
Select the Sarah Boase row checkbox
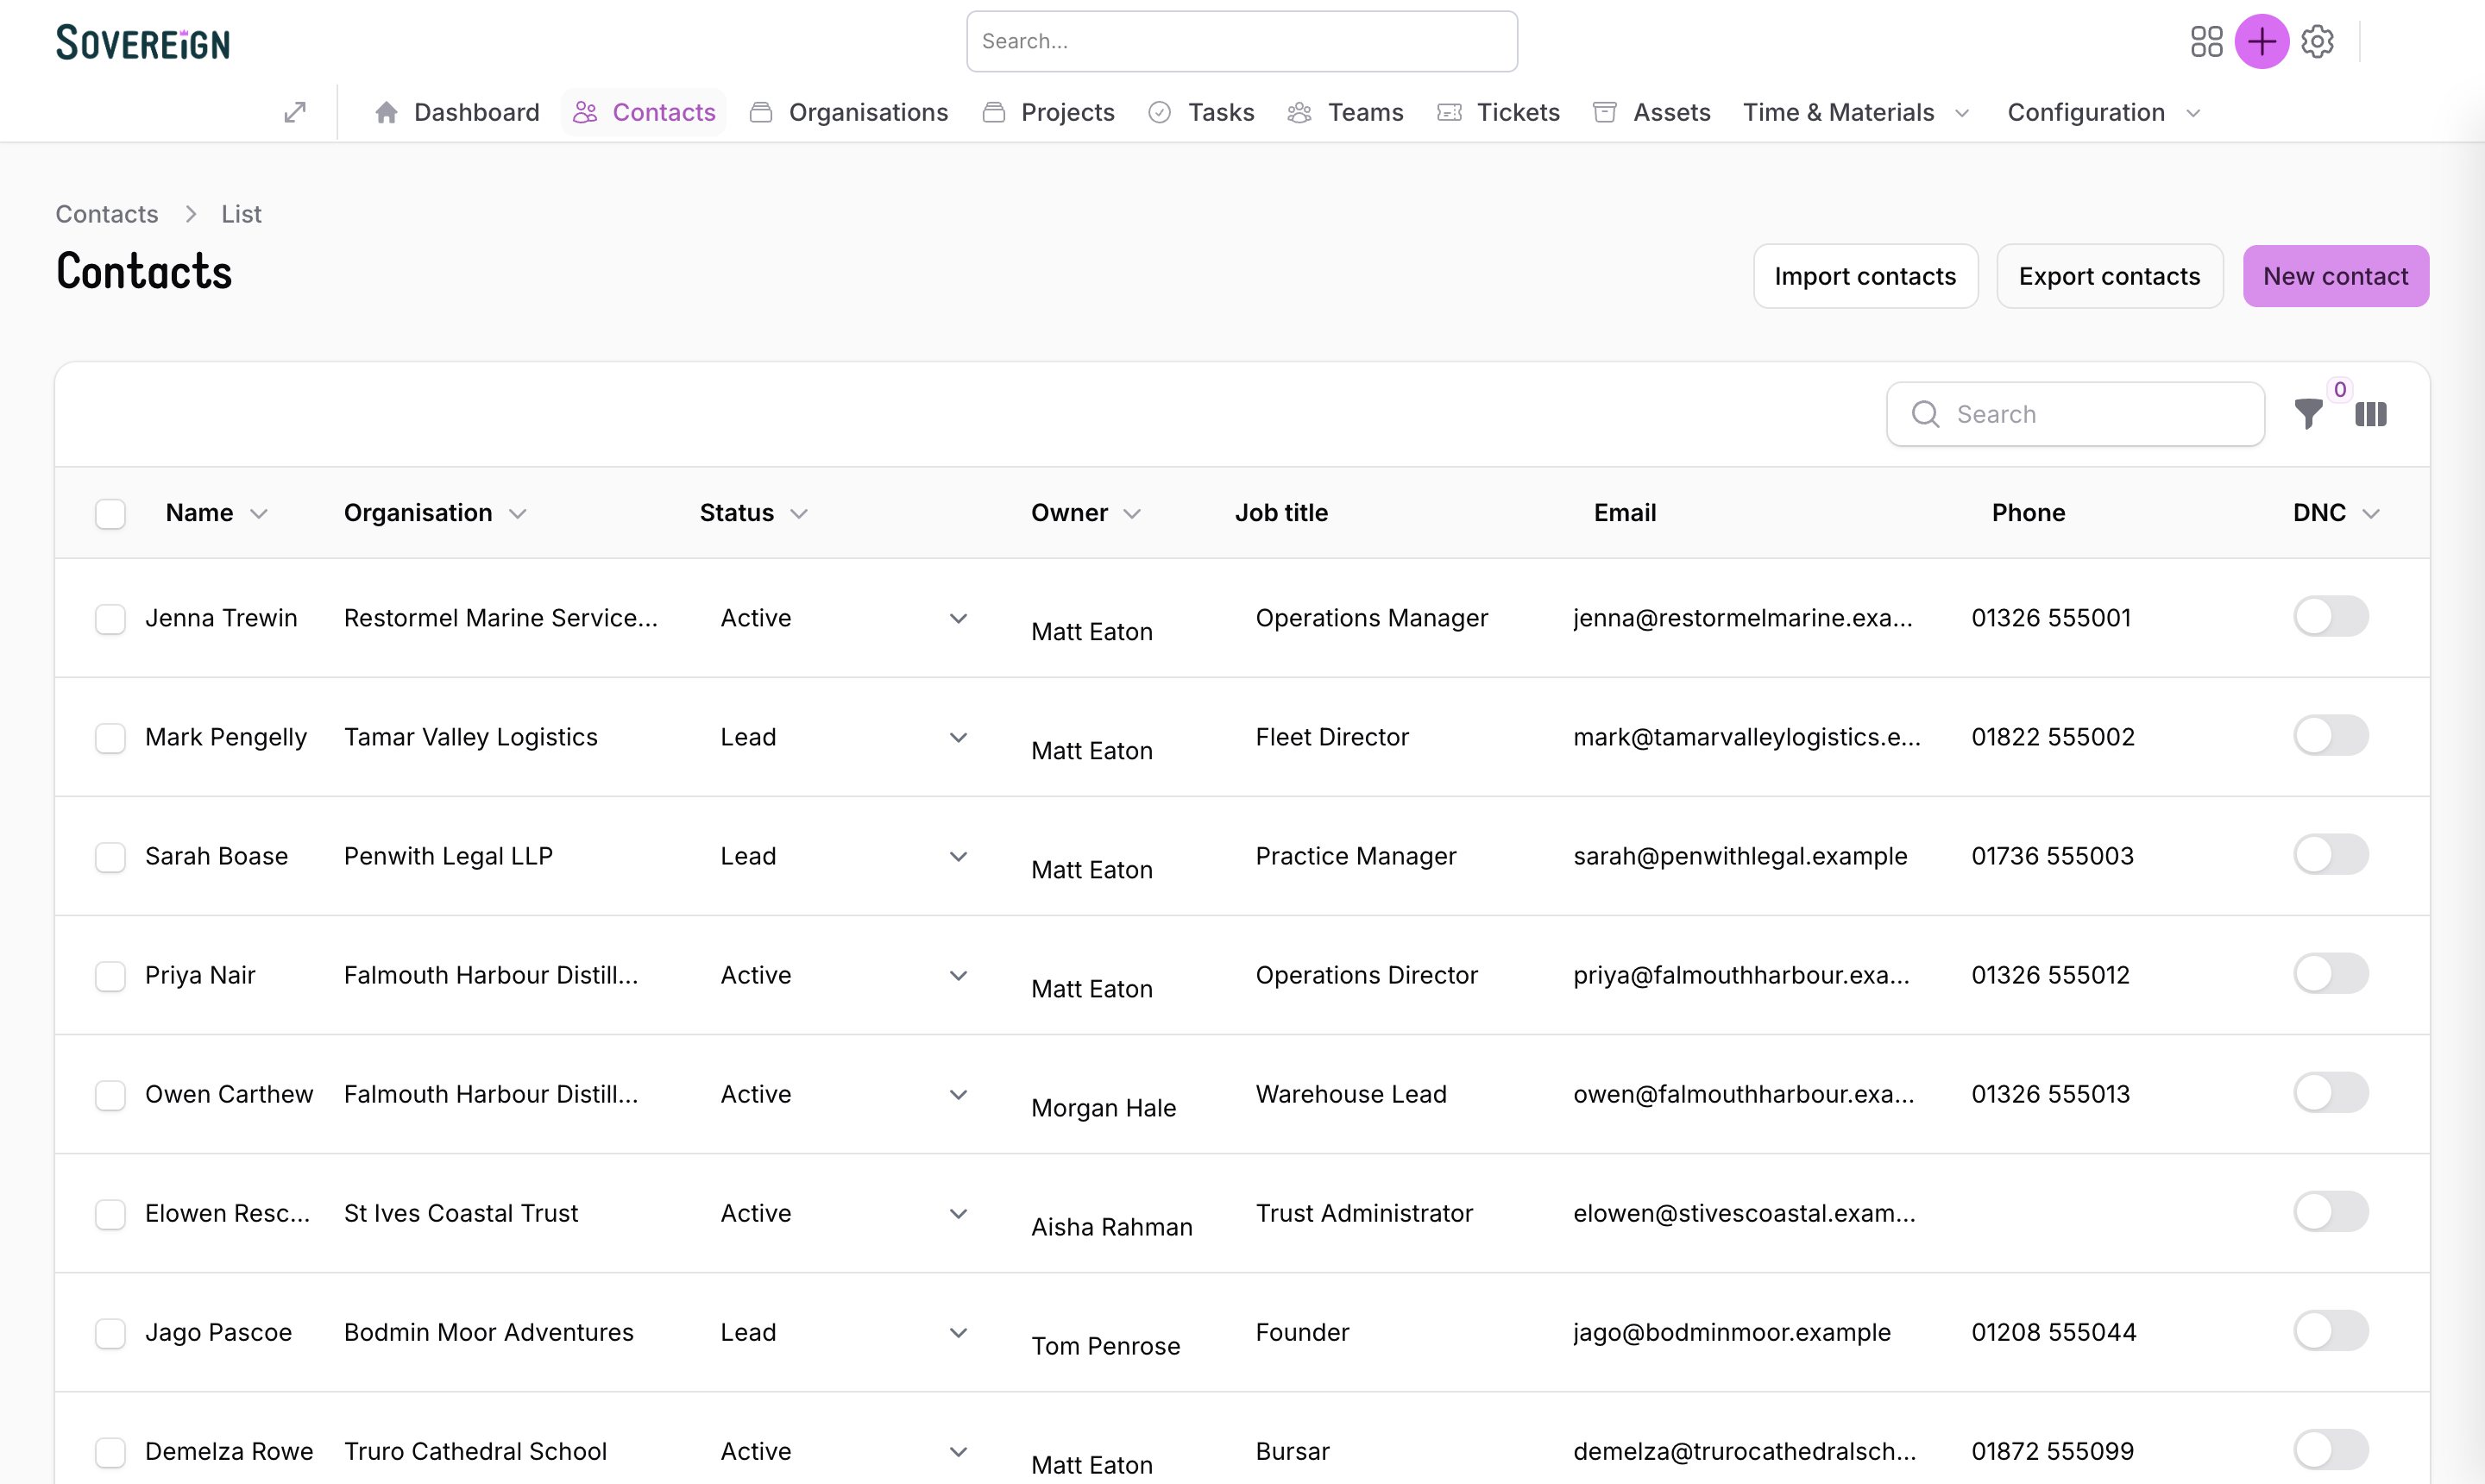pyautogui.click(x=110, y=857)
